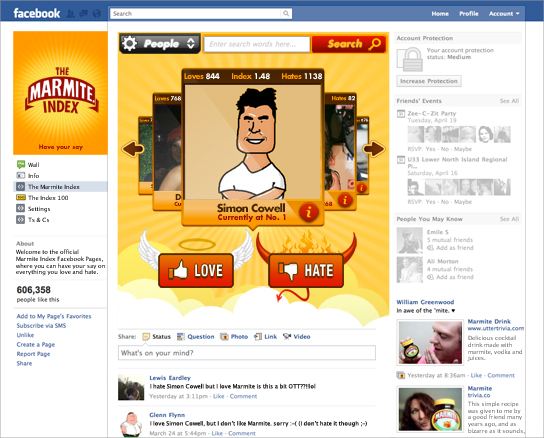
Task: Go to Home in the top bar
Action: (x=440, y=14)
